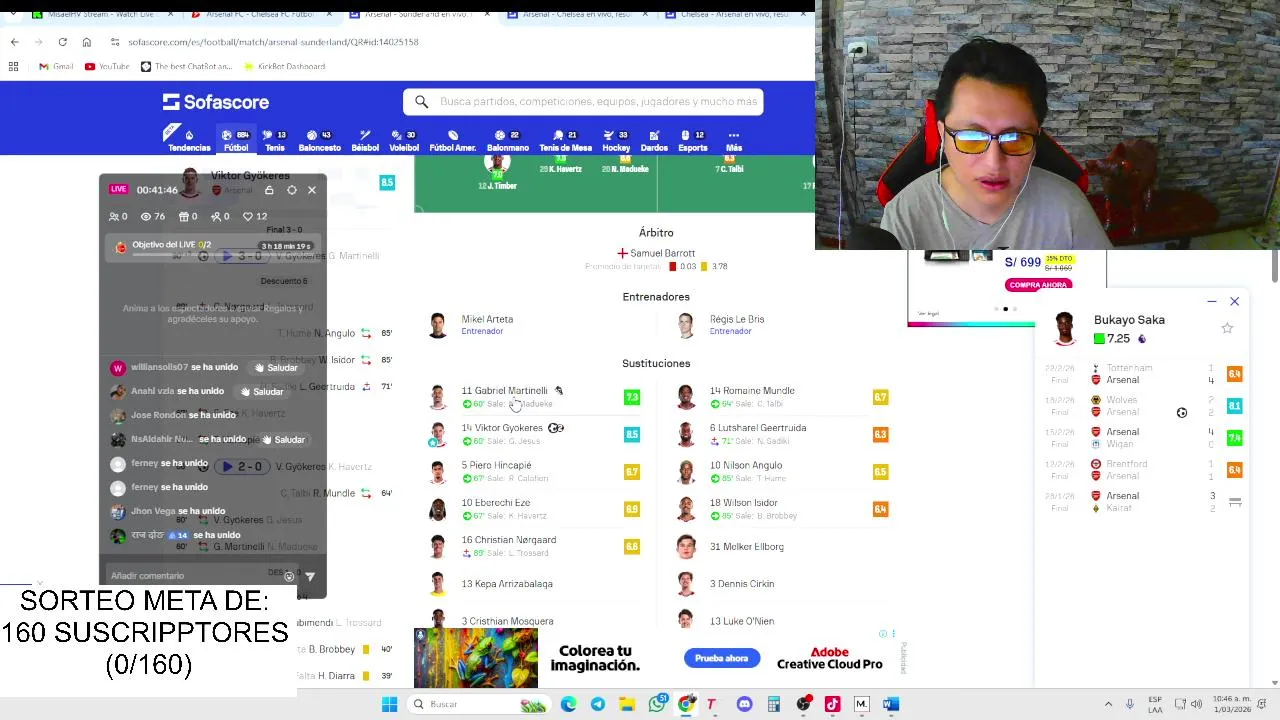This screenshot has height=720, width=1280.
Task: Open the Voleibol category
Action: (x=404, y=140)
